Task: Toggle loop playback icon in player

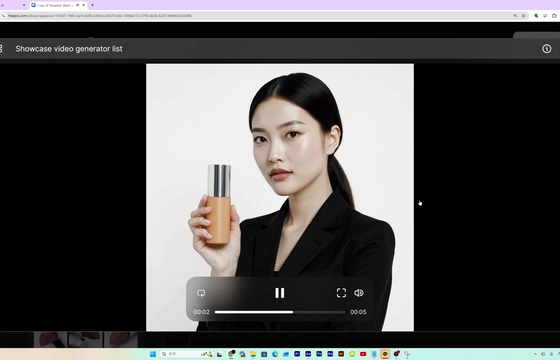Action: tap(201, 293)
